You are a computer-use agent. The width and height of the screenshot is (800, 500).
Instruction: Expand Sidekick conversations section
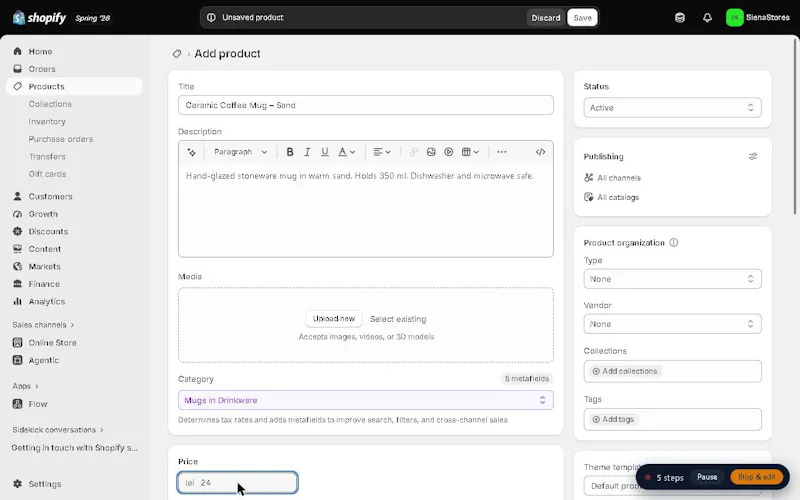tap(58, 430)
